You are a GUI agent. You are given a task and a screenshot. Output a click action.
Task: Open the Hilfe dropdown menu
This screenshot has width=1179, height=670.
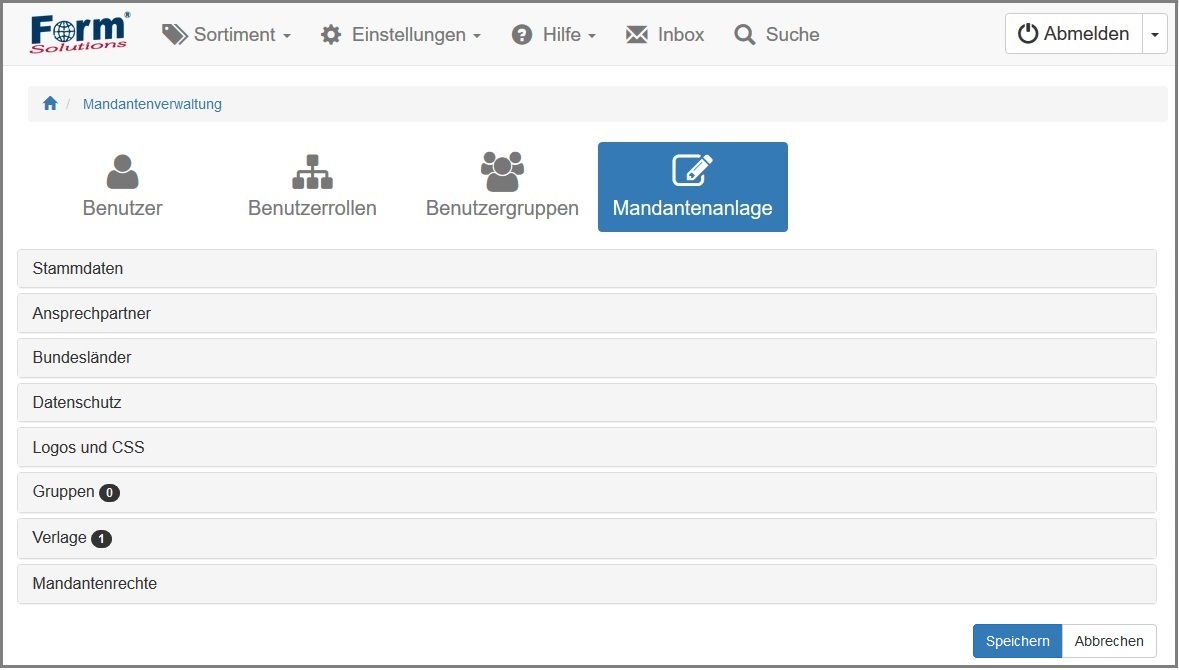tap(554, 35)
